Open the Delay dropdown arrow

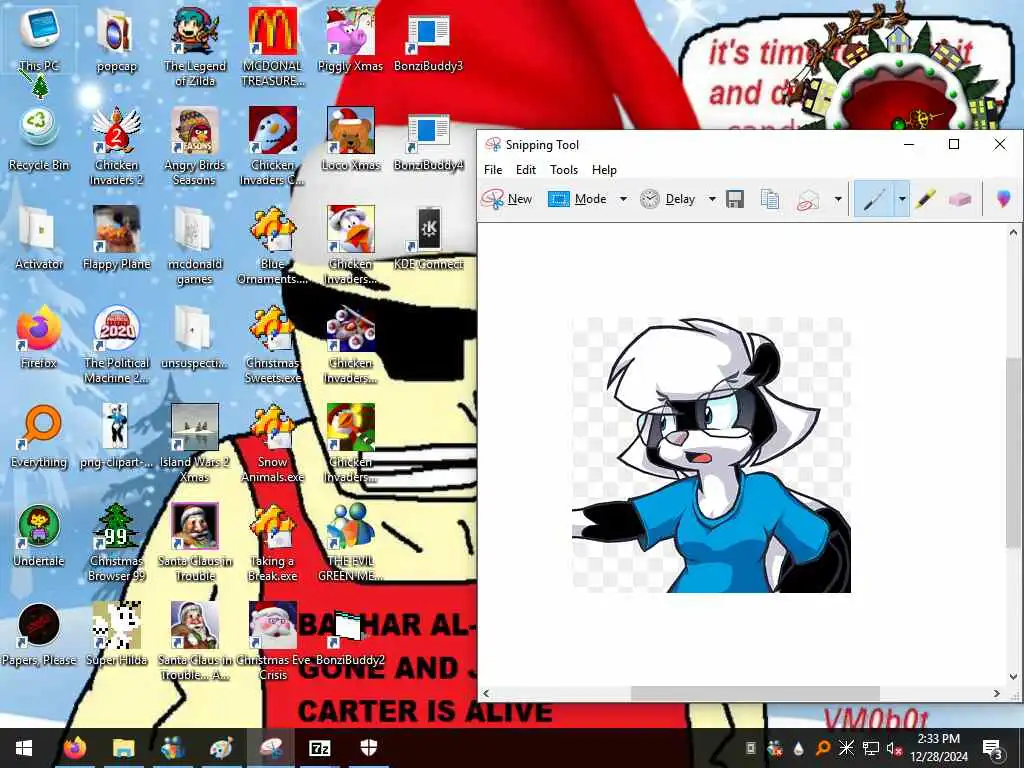point(712,199)
